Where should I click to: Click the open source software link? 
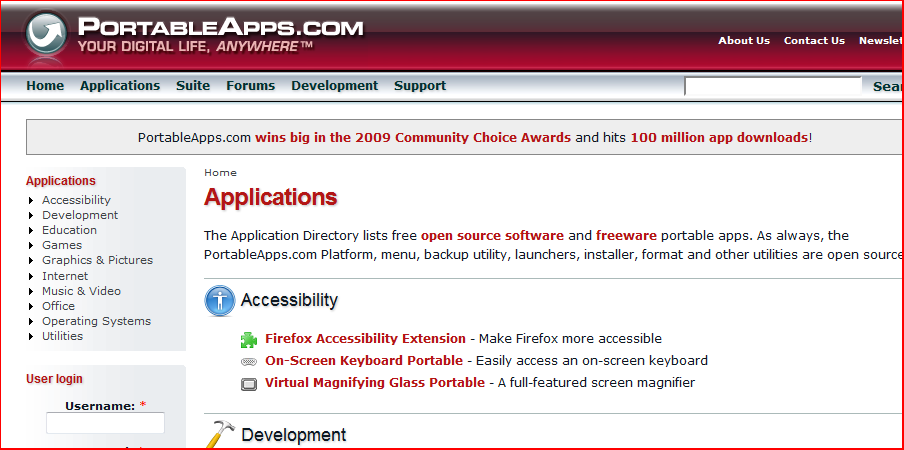(492, 236)
